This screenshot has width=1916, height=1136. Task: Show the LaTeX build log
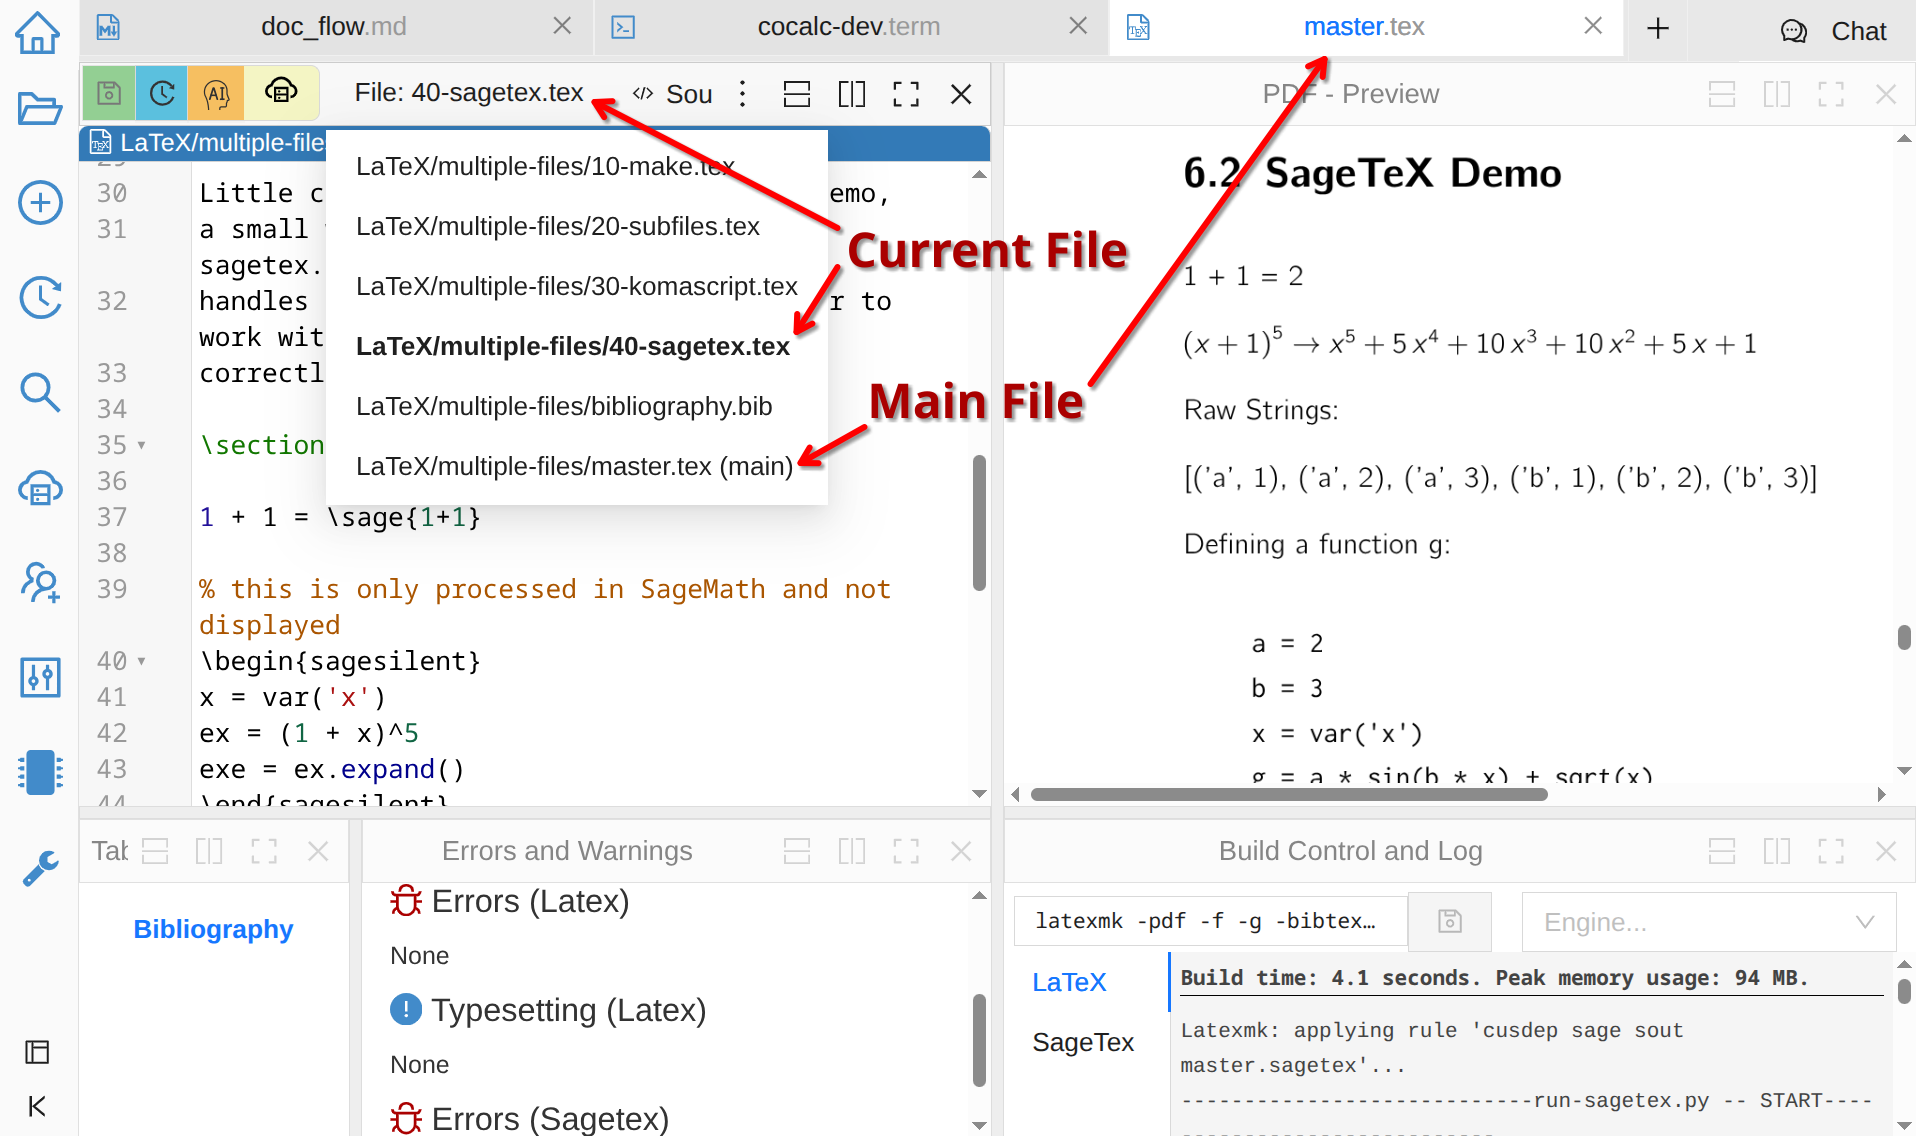point(1069,982)
